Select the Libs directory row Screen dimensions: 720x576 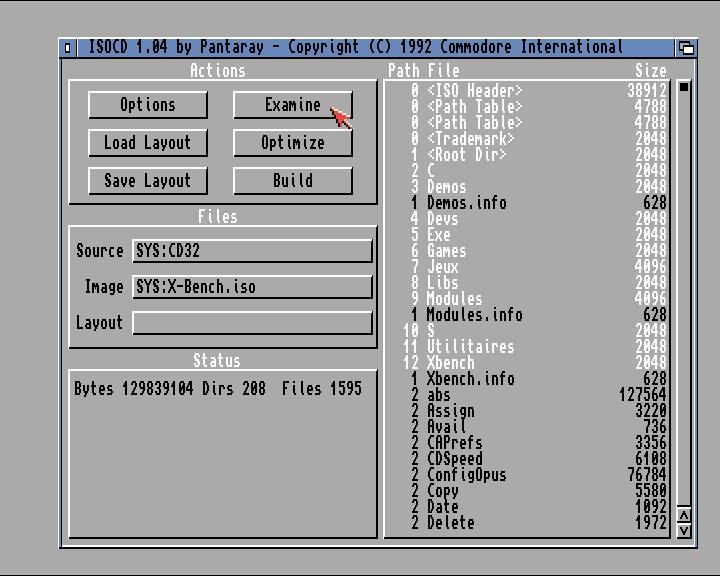point(527,282)
